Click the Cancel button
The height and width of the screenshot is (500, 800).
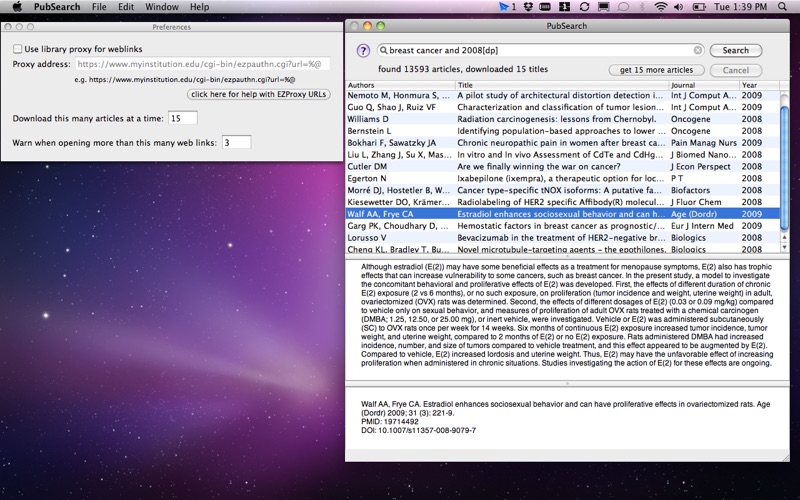[735, 70]
